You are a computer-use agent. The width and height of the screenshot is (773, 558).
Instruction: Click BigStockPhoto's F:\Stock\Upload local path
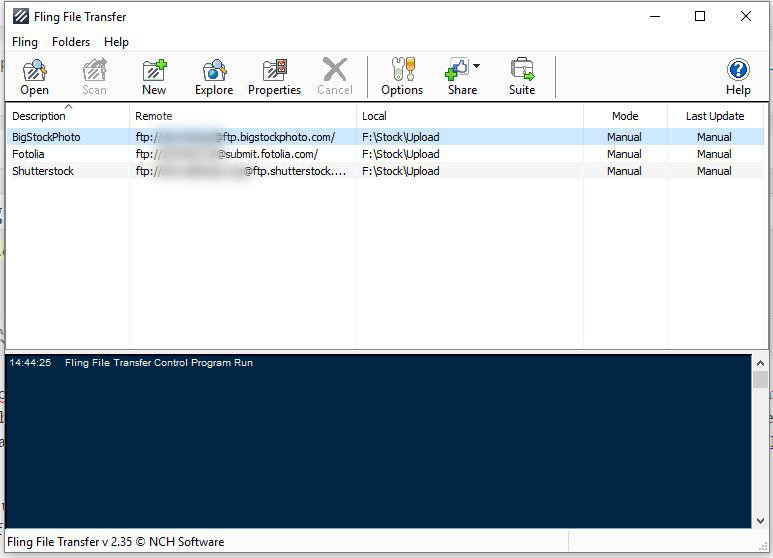pos(400,137)
